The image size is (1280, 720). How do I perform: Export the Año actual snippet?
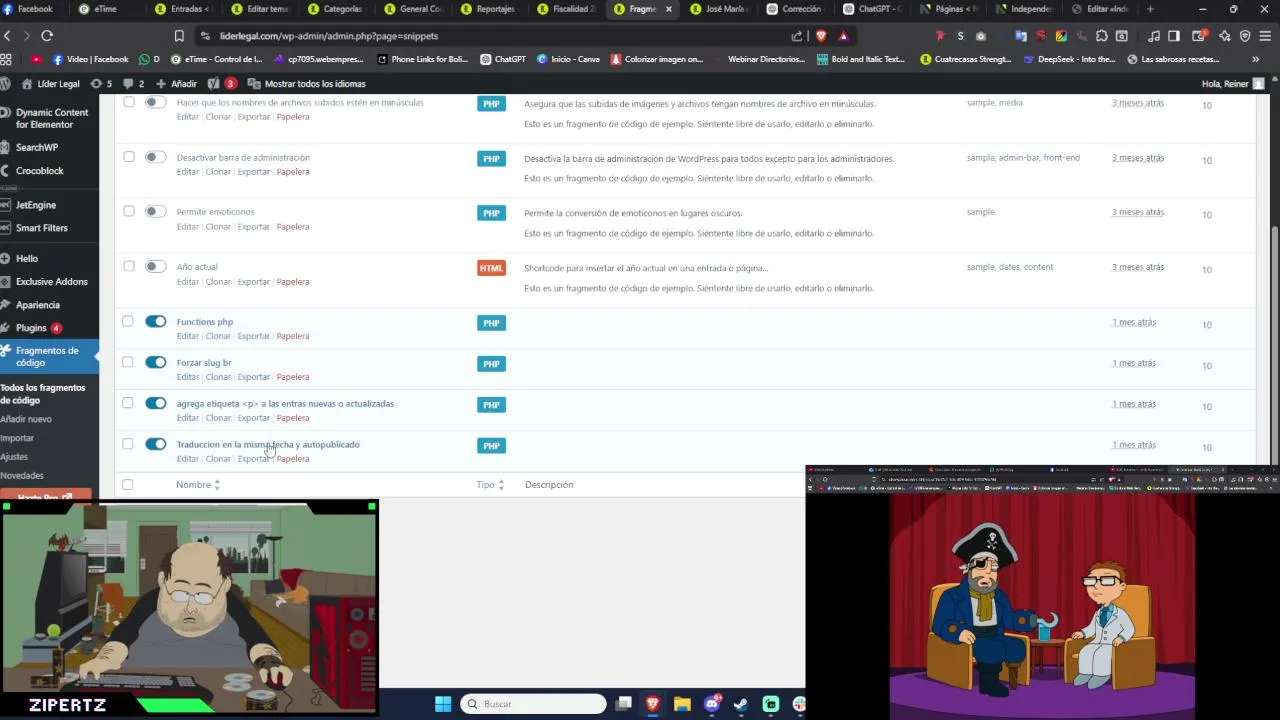[x=253, y=282]
